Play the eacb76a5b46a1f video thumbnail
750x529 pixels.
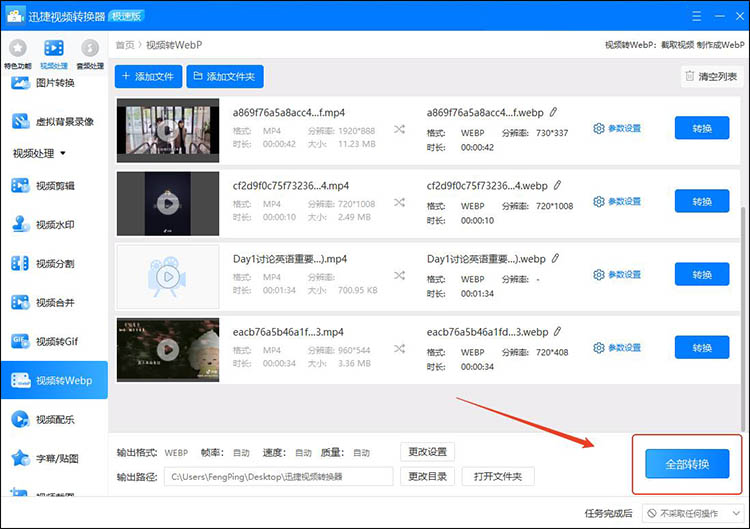tap(168, 350)
